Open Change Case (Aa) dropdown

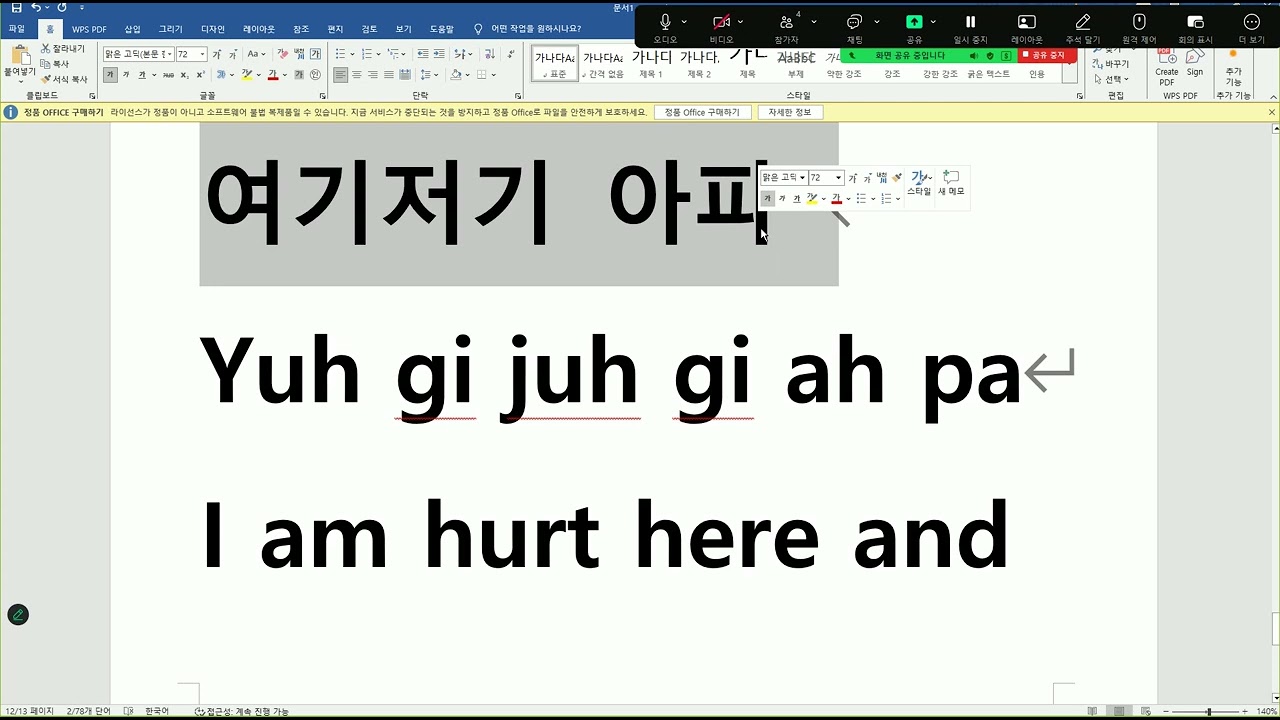(x=256, y=54)
